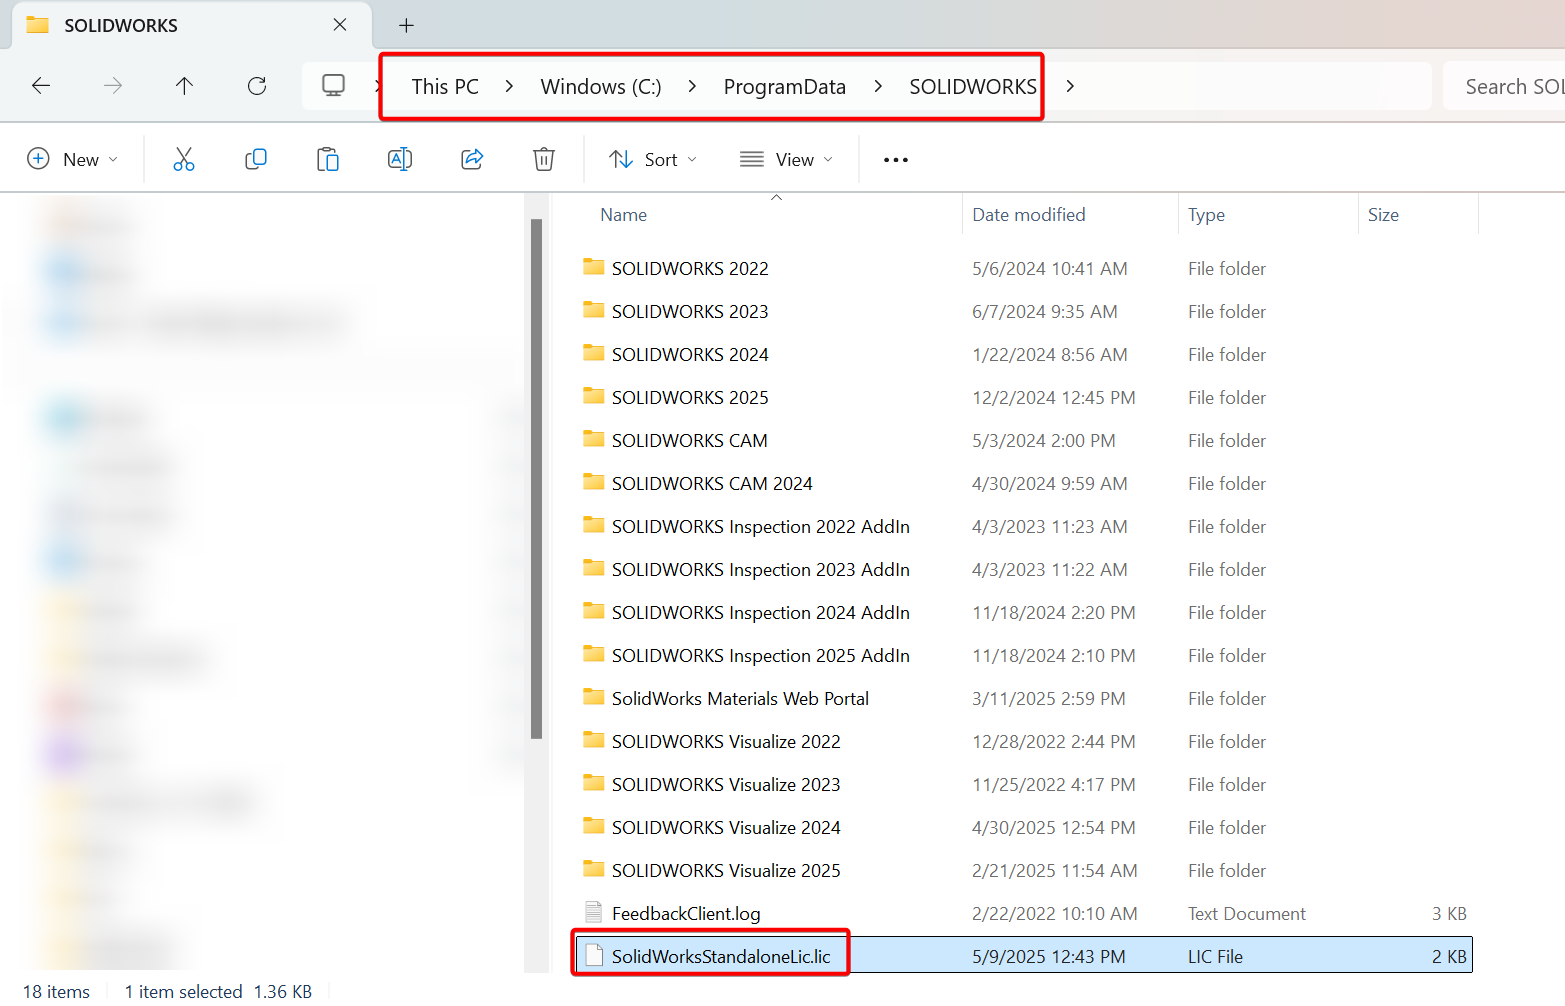Close the SOLIDWORKS tab
Screen dimensions: 1565x1006
click(340, 25)
